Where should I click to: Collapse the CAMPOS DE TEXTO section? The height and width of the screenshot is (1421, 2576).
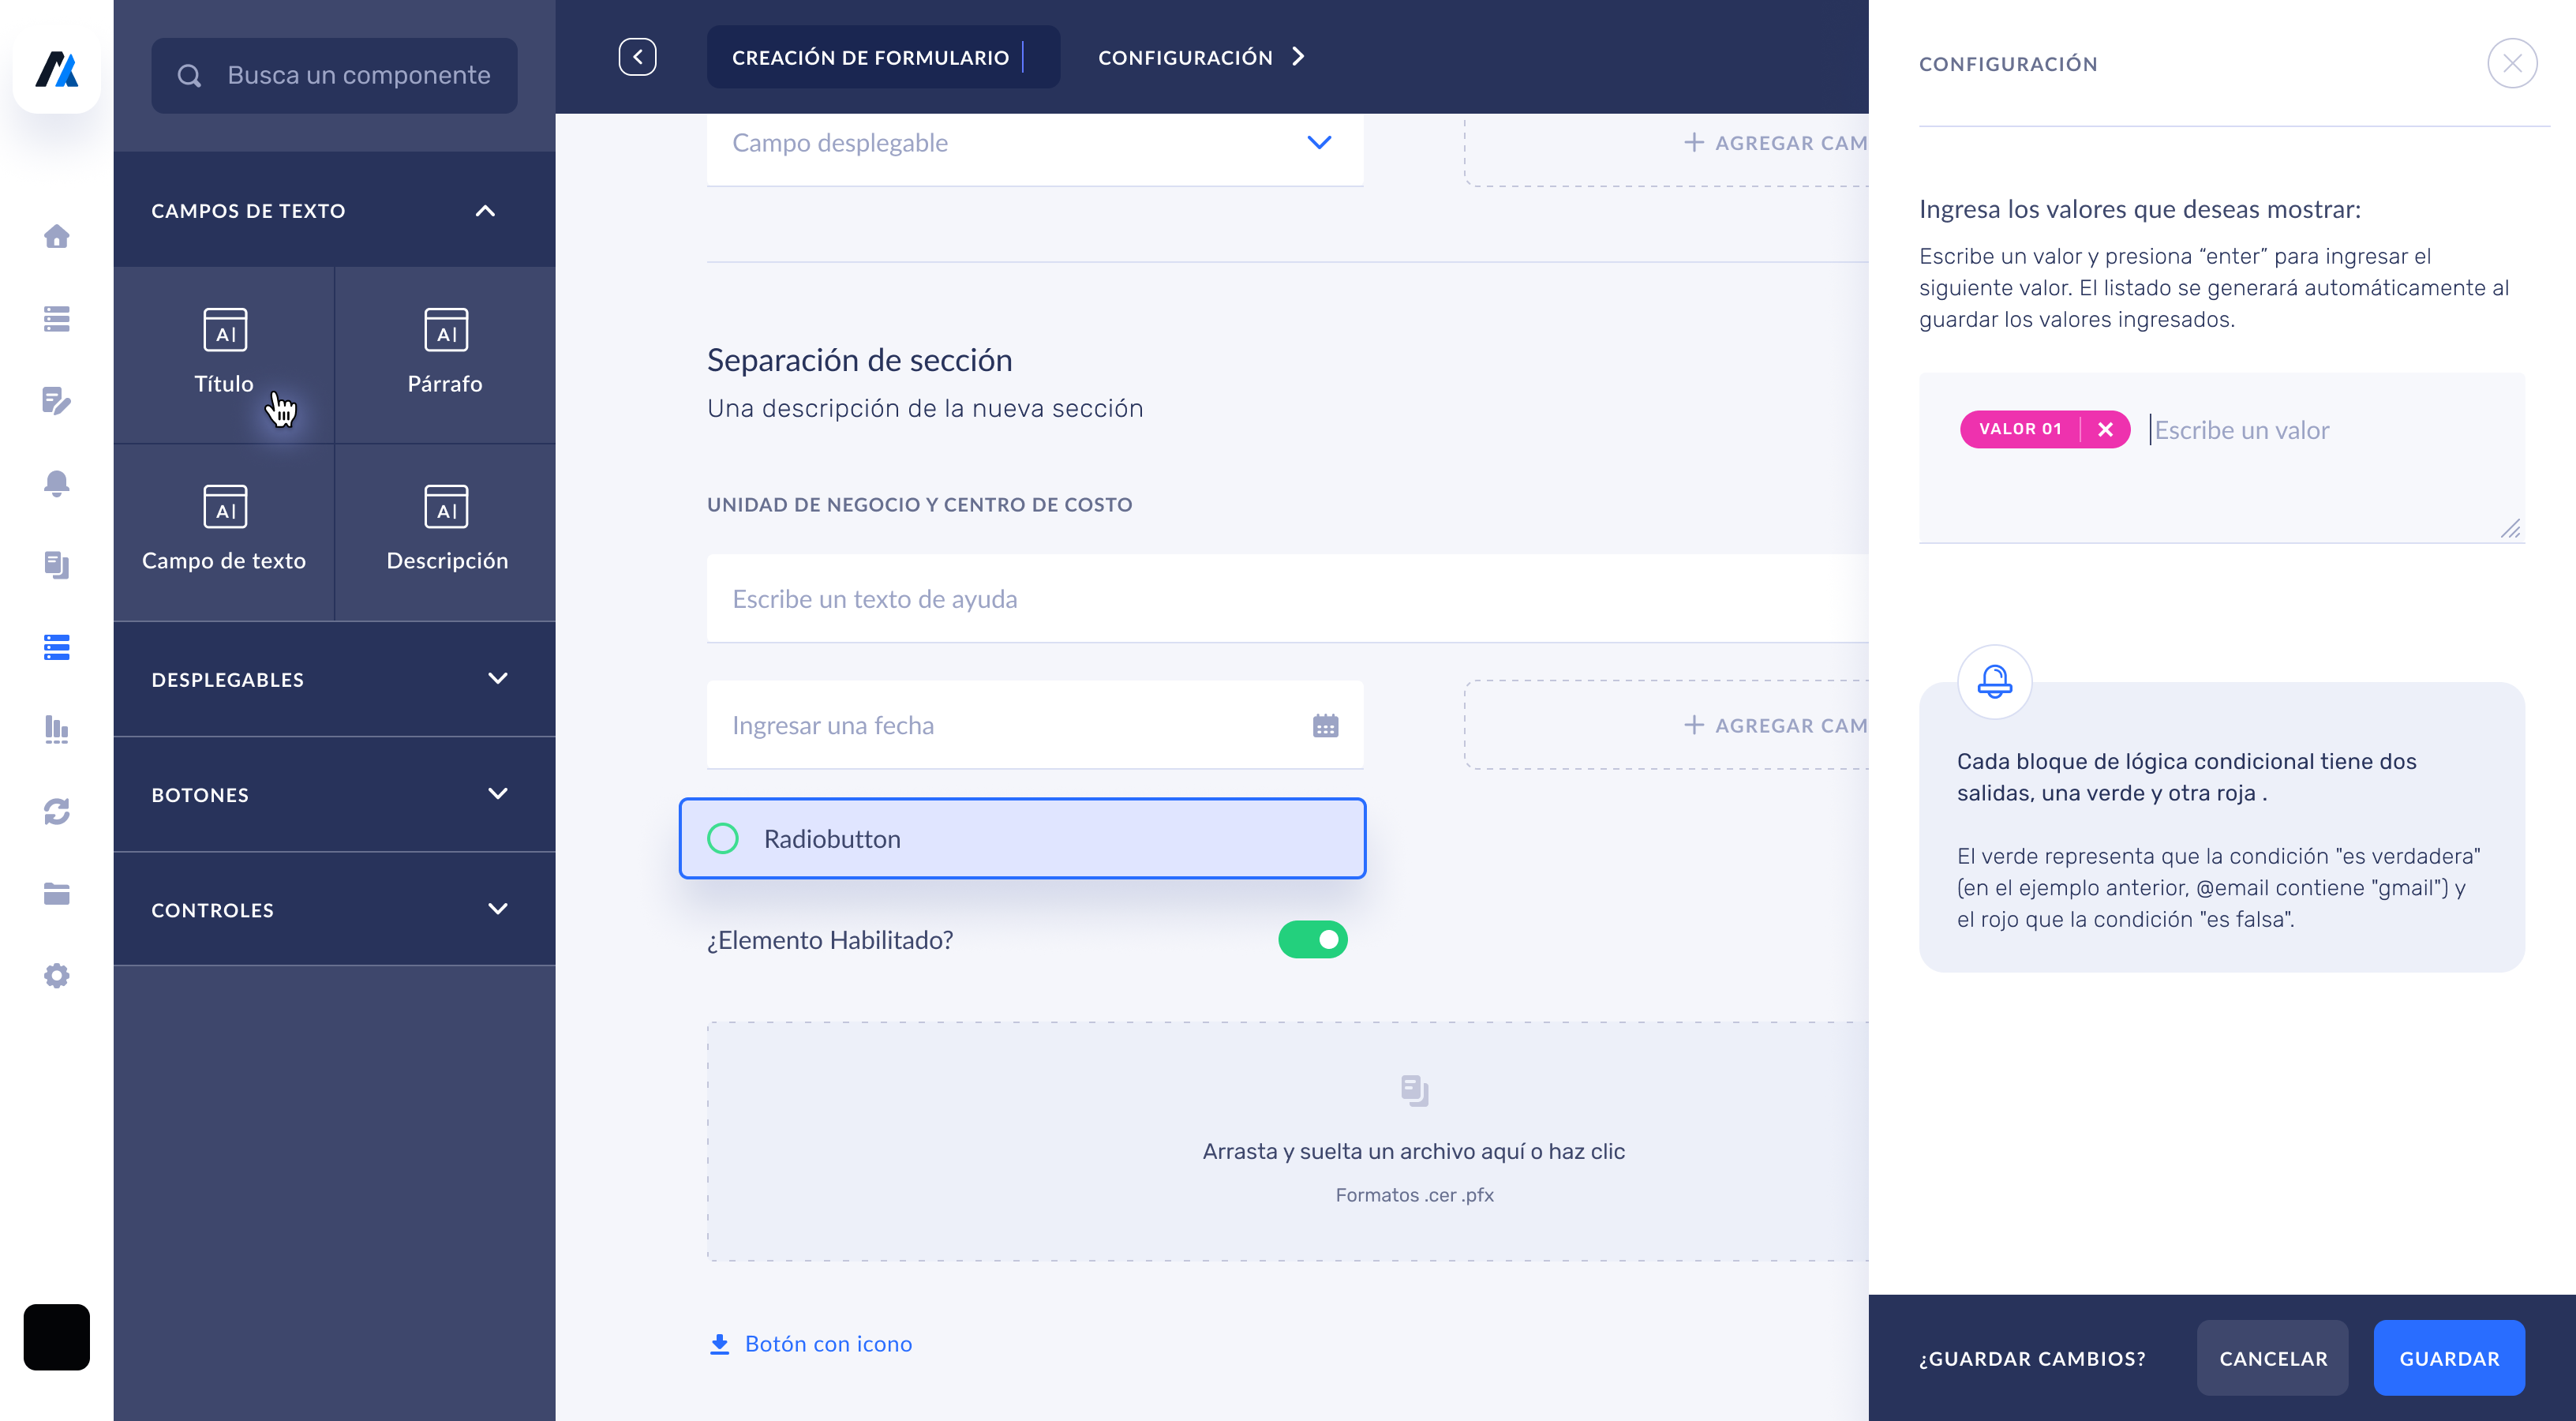[x=487, y=210]
